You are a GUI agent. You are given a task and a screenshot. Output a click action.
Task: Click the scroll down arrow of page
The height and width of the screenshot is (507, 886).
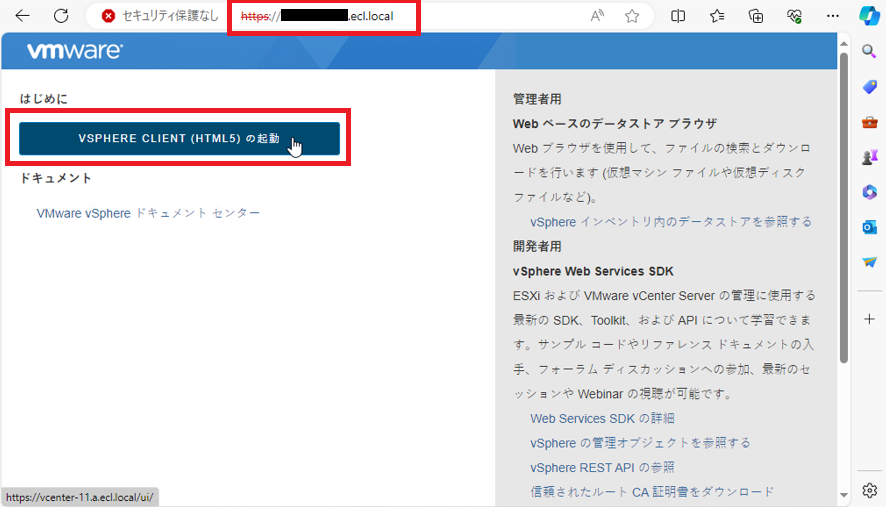point(844,495)
